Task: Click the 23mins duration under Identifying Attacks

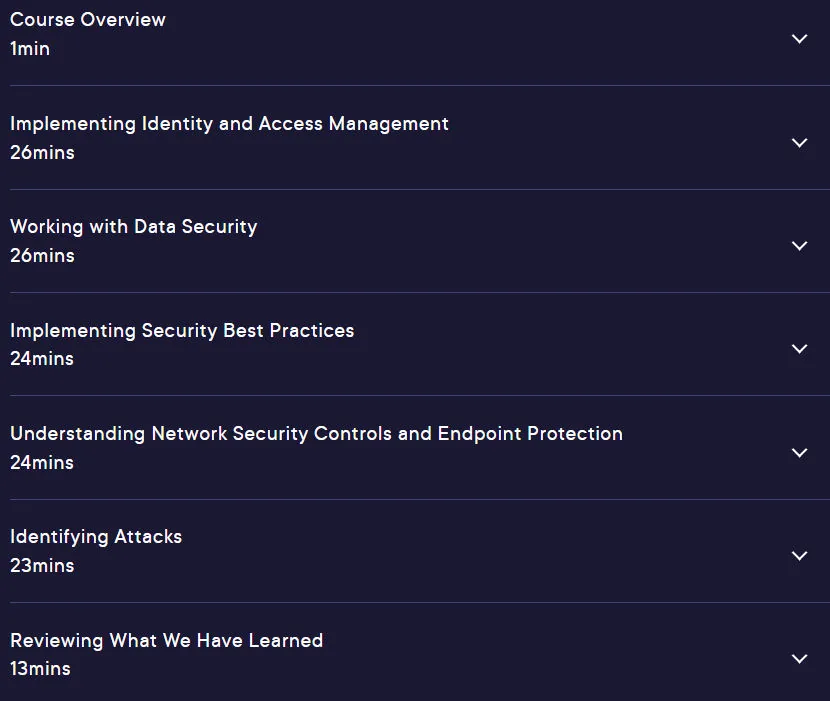Action: point(42,566)
